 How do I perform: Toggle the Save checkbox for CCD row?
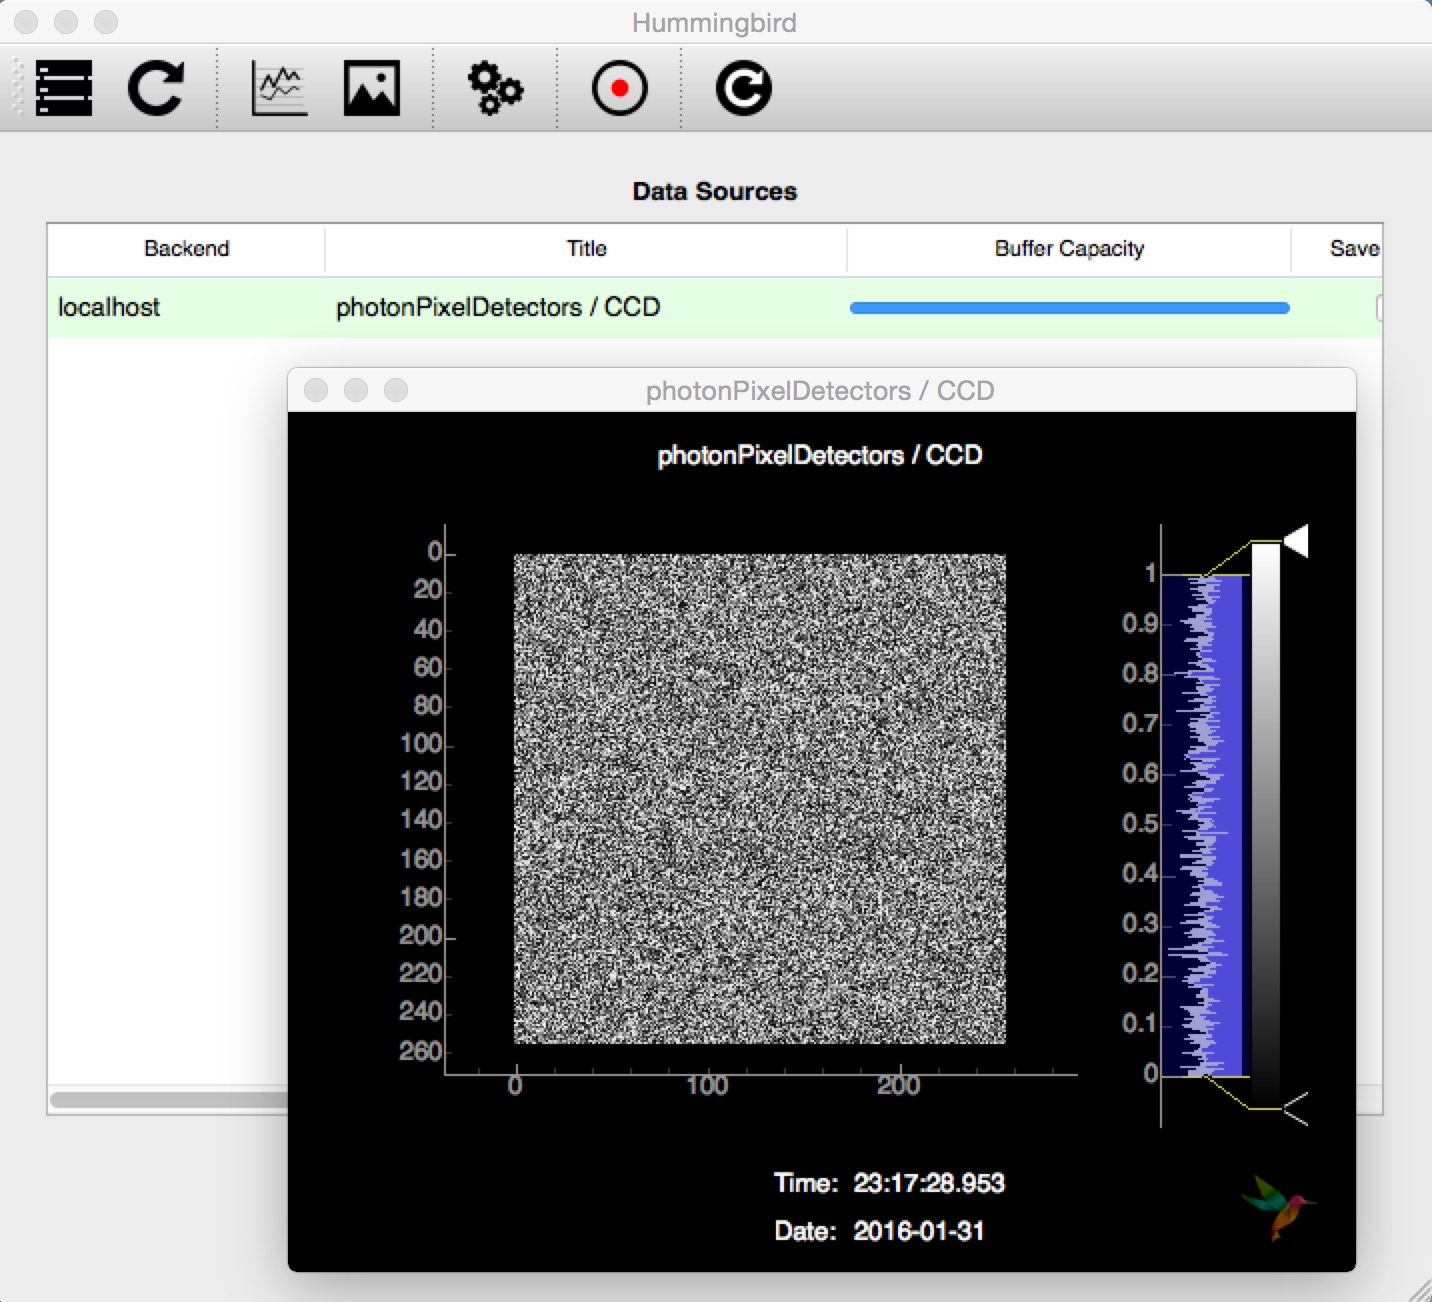click(x=1379, y=308)
